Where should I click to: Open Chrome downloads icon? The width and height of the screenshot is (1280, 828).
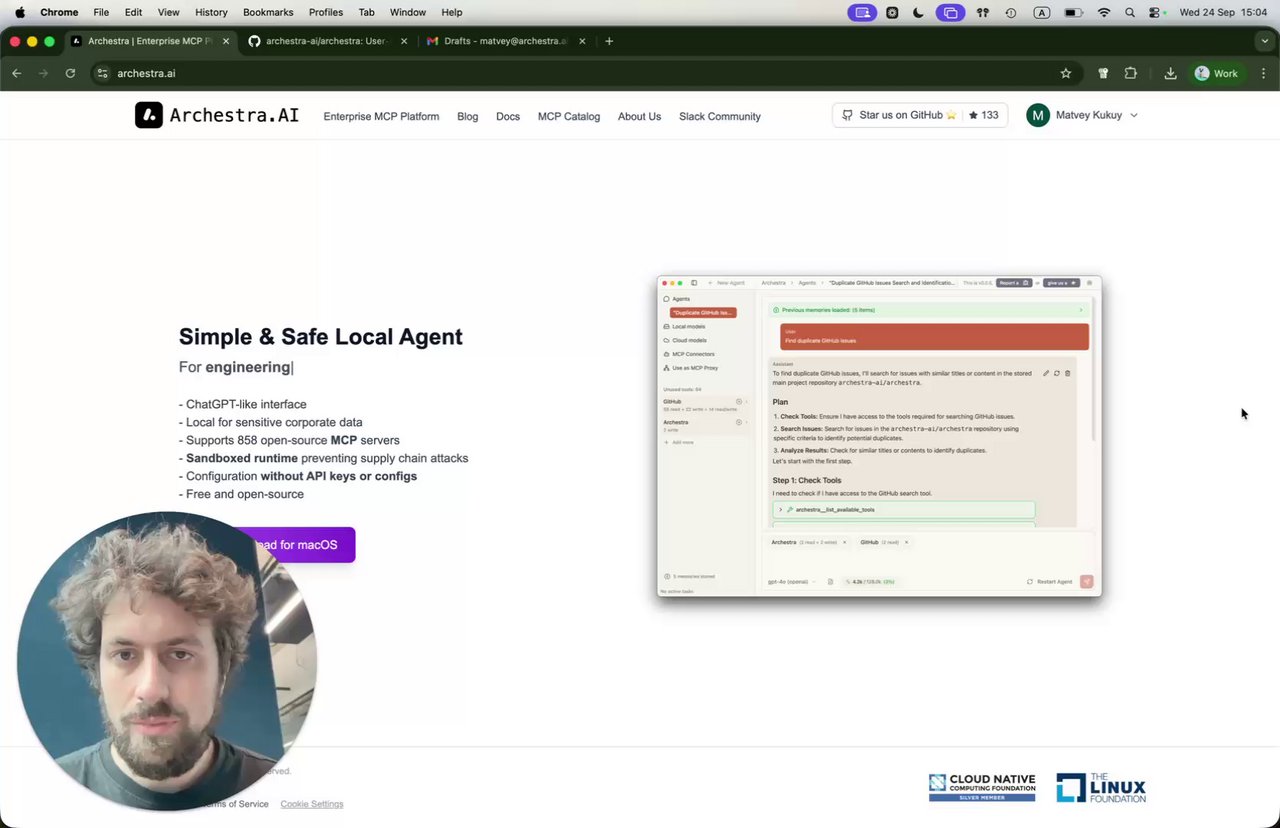pos(1170,73)
